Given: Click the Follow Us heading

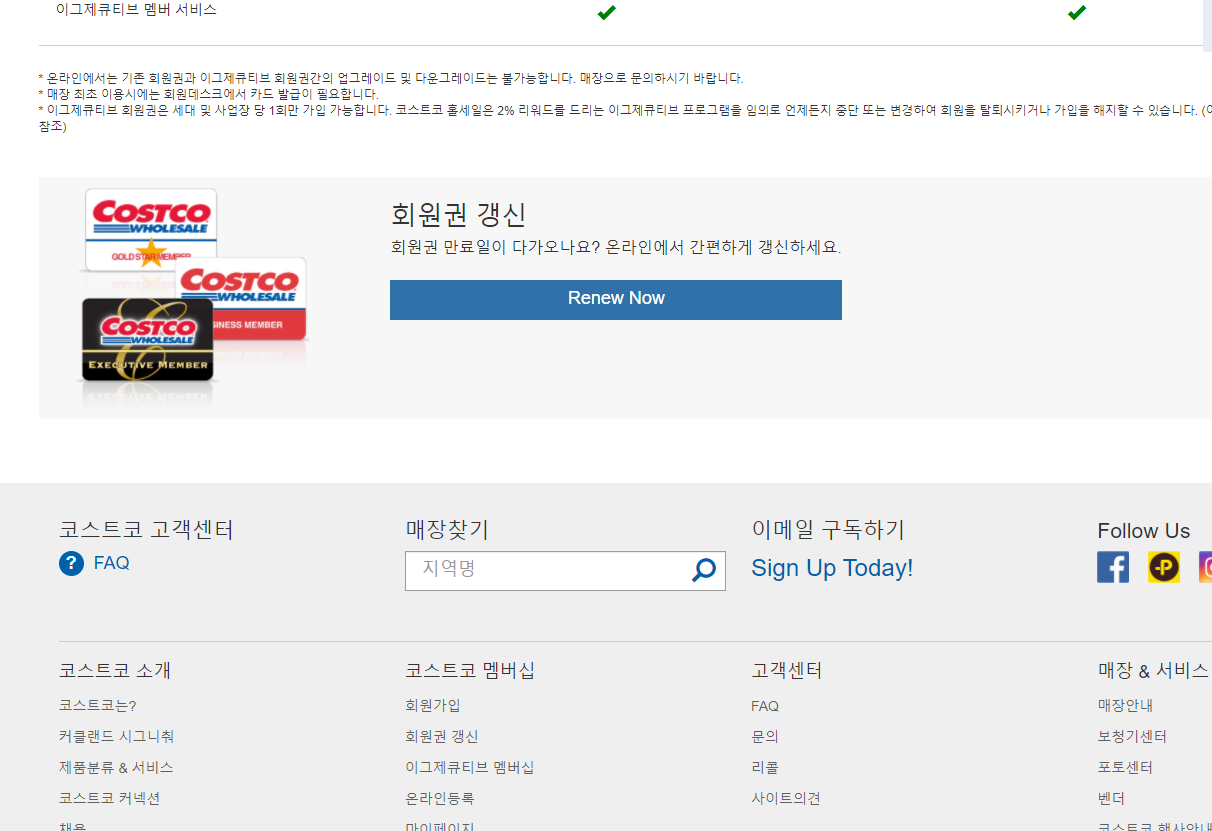Looking at the screenshot, I should click(1144, 531).
